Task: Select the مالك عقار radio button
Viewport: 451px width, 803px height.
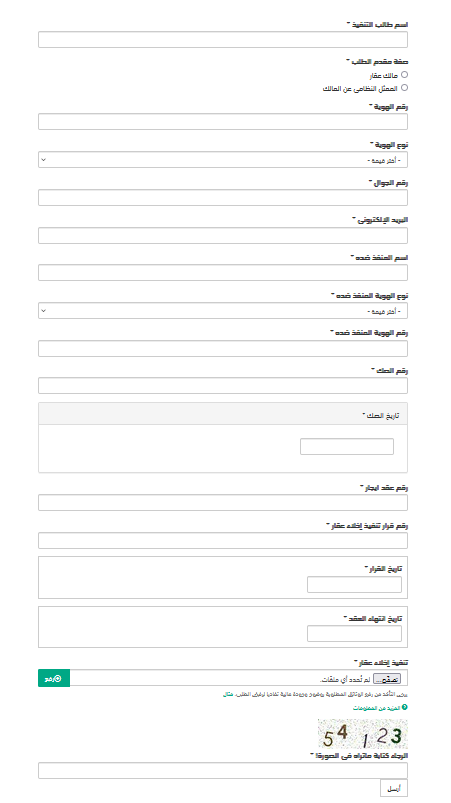Action: click(404, 75)
